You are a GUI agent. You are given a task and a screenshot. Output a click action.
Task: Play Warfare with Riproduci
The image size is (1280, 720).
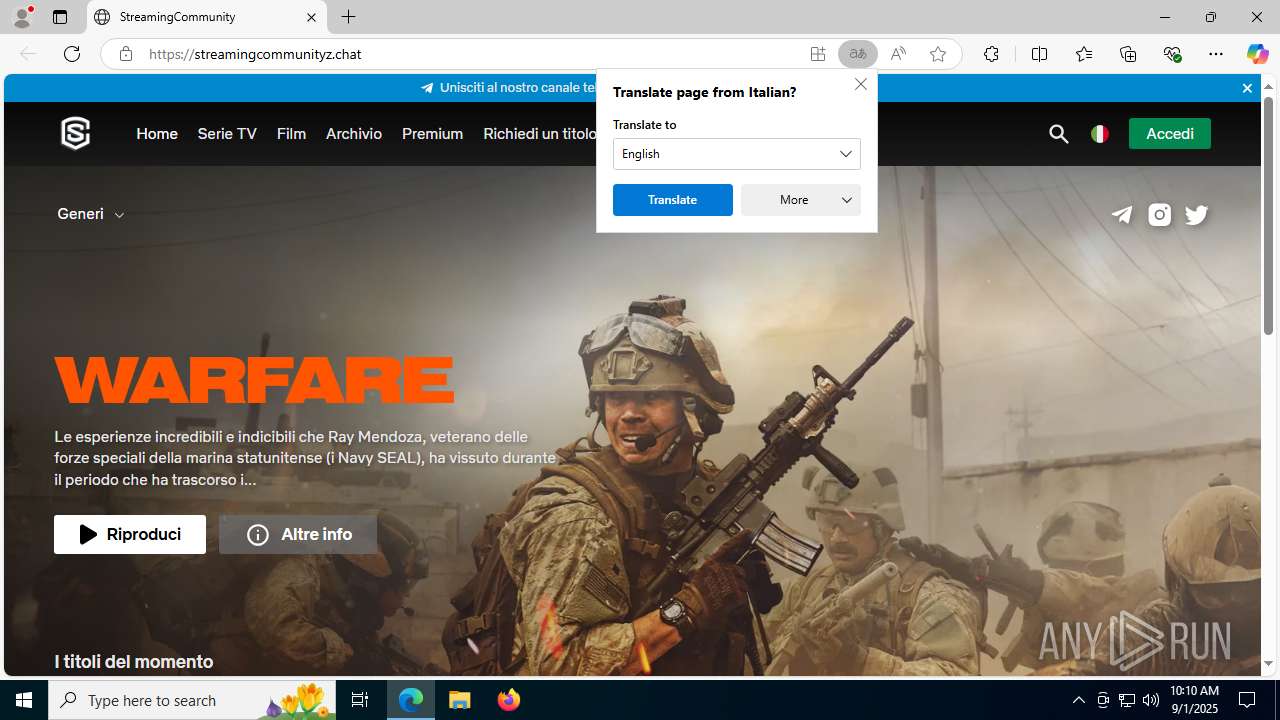click(130, 534)
